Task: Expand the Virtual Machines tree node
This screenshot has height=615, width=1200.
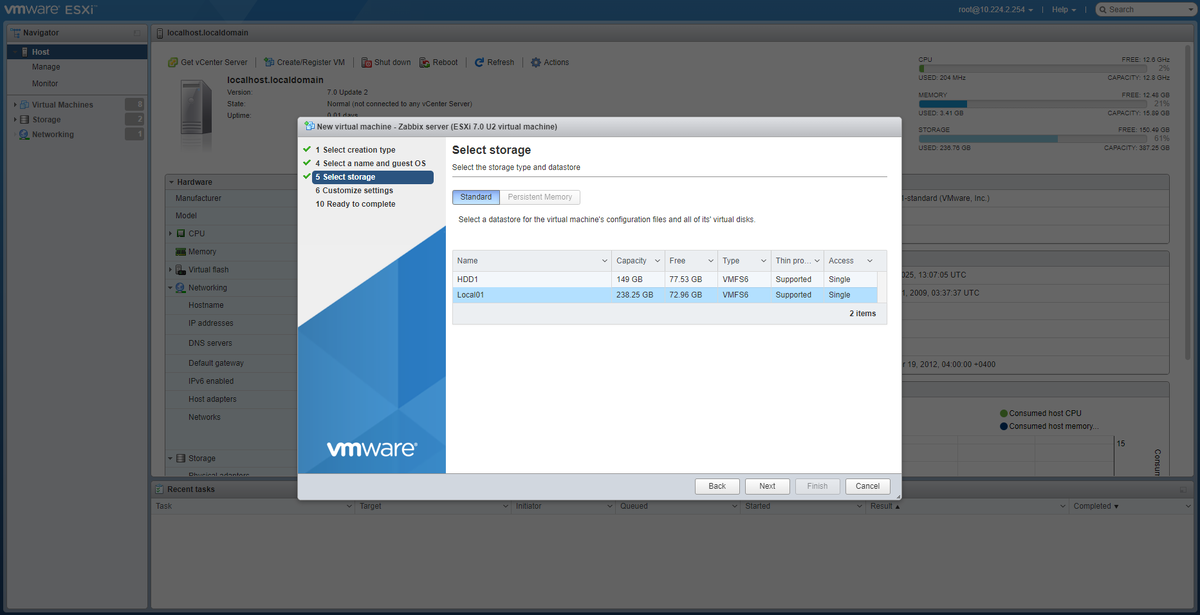Action: [x=14, y=104]
